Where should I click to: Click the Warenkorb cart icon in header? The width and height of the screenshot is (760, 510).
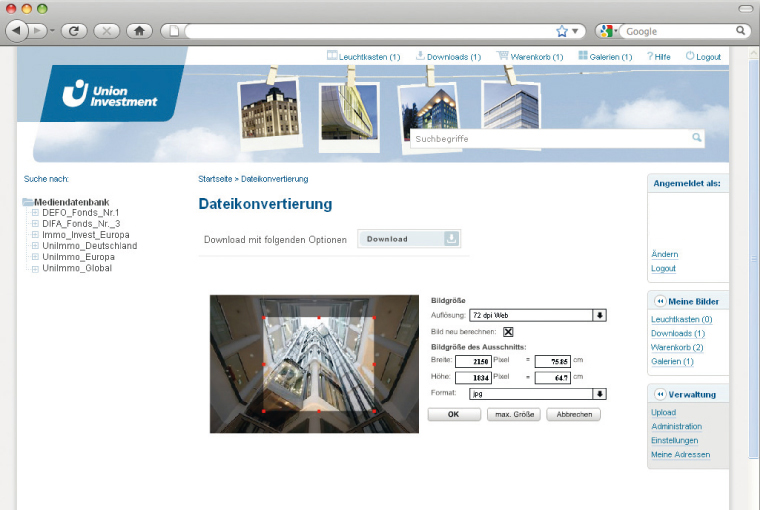[x=502, y=56]
